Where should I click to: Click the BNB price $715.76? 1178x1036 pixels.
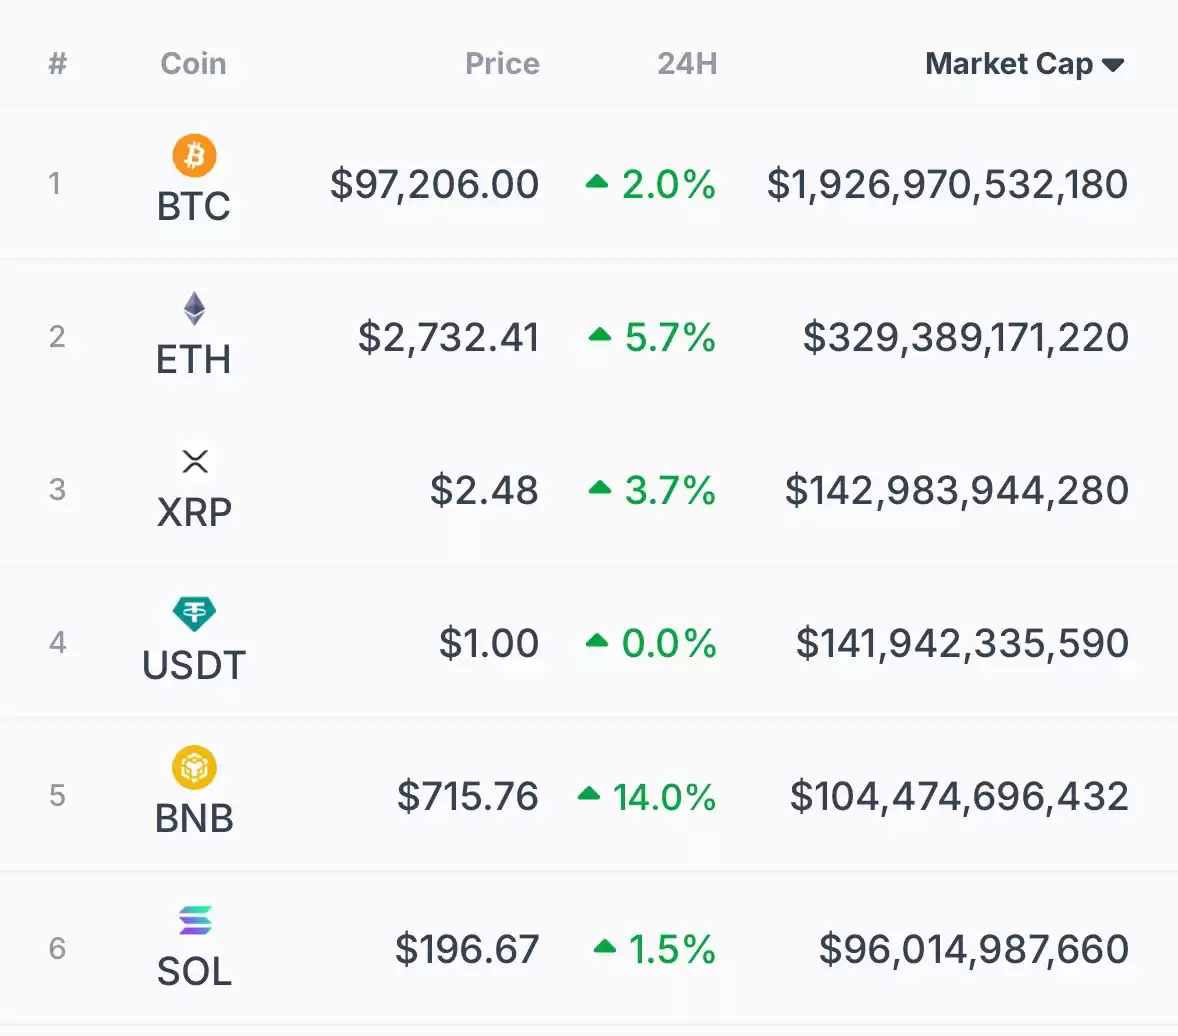tap(467, 796)
